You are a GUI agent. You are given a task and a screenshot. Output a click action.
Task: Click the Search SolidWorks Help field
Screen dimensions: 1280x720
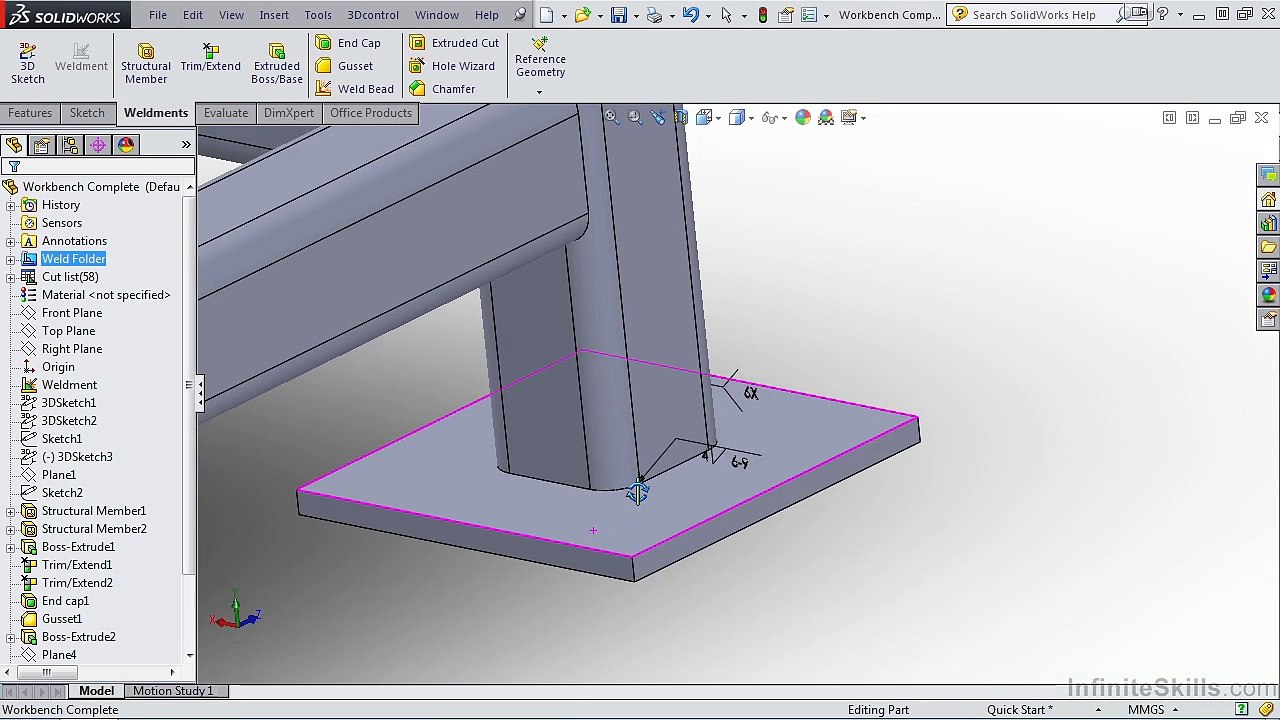pos(1034,15)
